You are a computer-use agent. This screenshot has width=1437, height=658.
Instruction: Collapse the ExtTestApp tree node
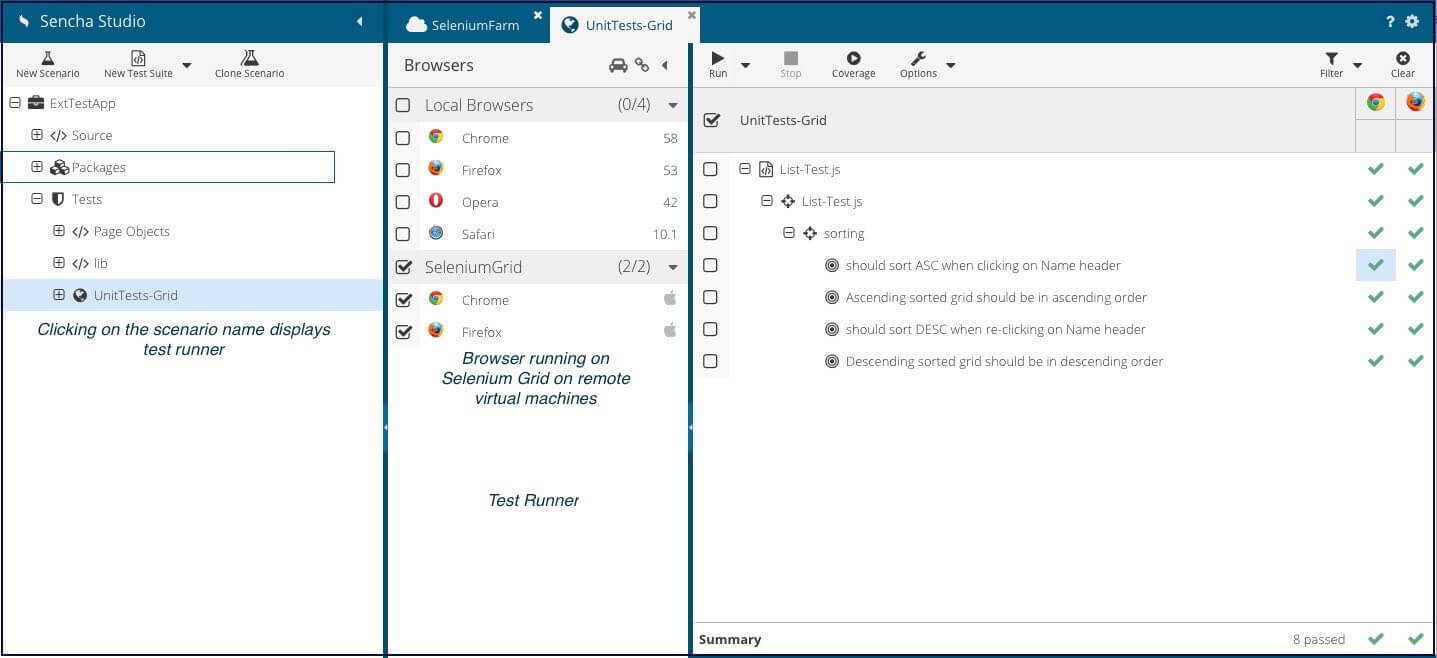(15, 103)
